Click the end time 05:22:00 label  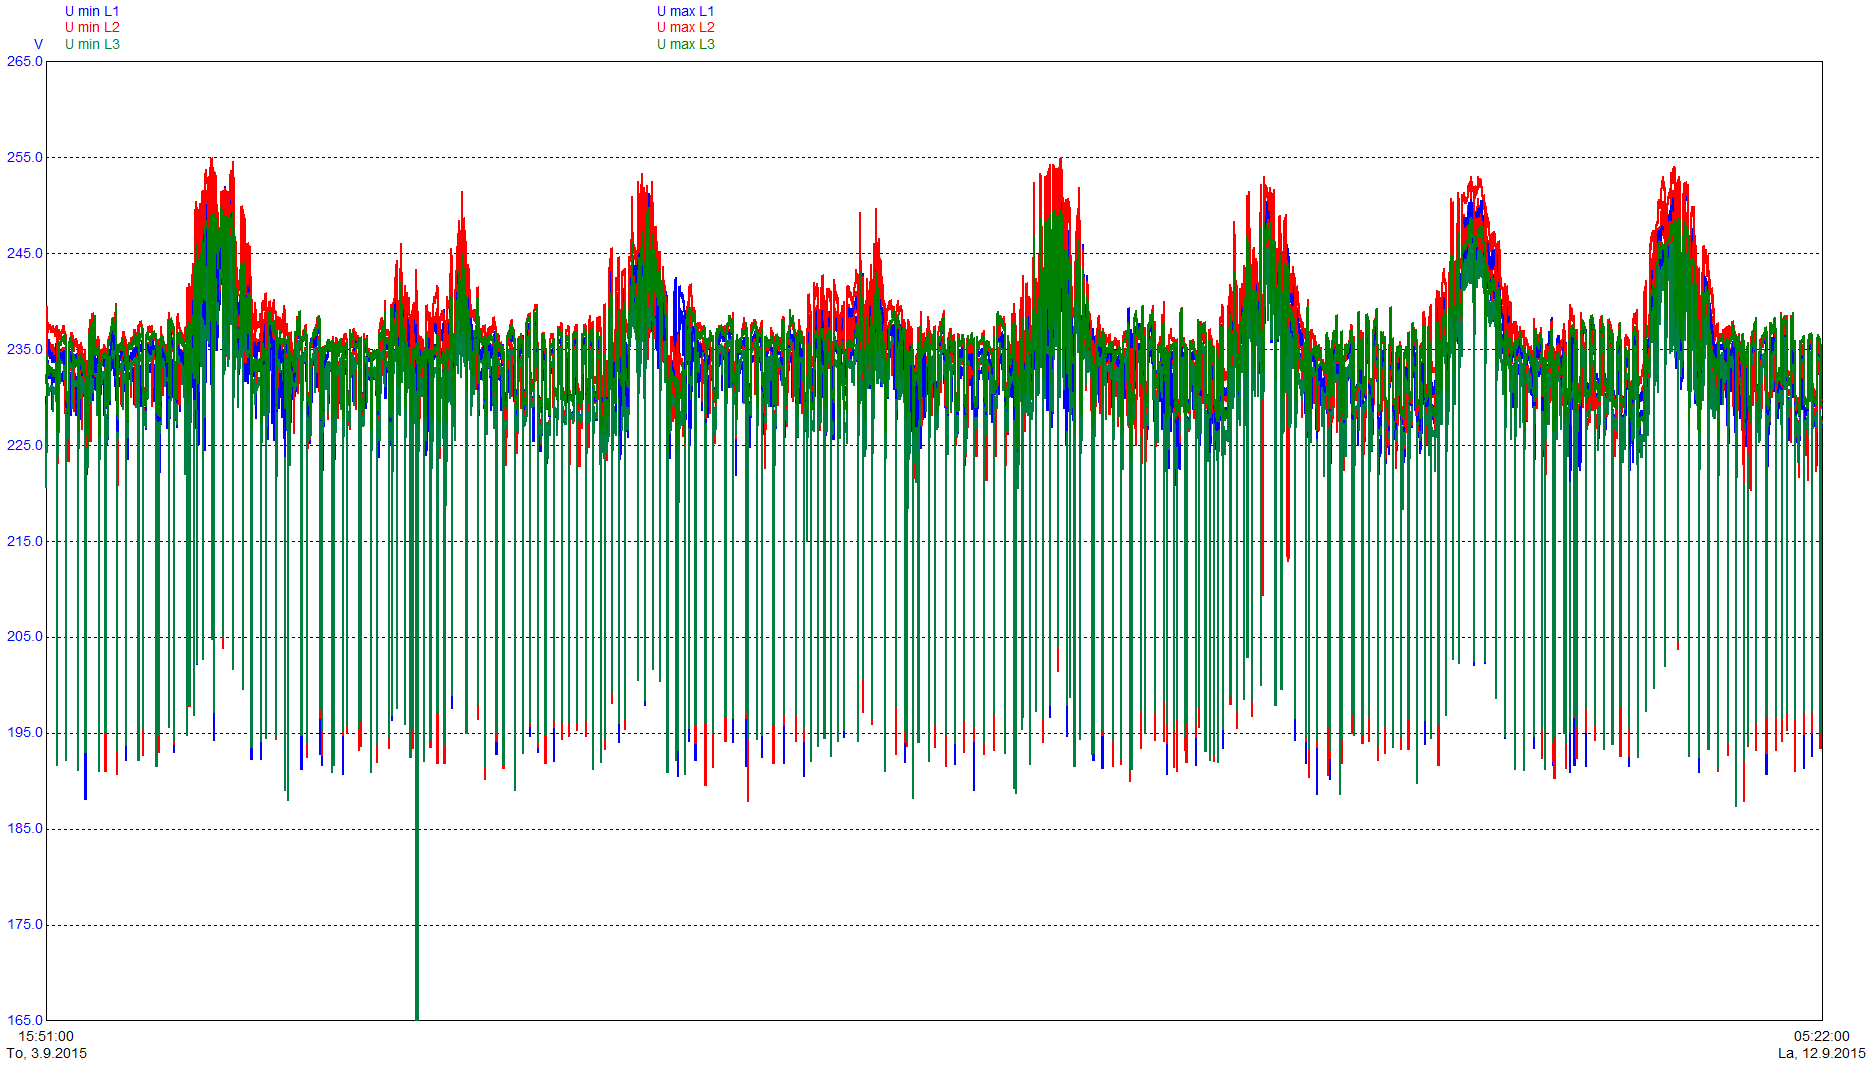tap(1821, 1036)
